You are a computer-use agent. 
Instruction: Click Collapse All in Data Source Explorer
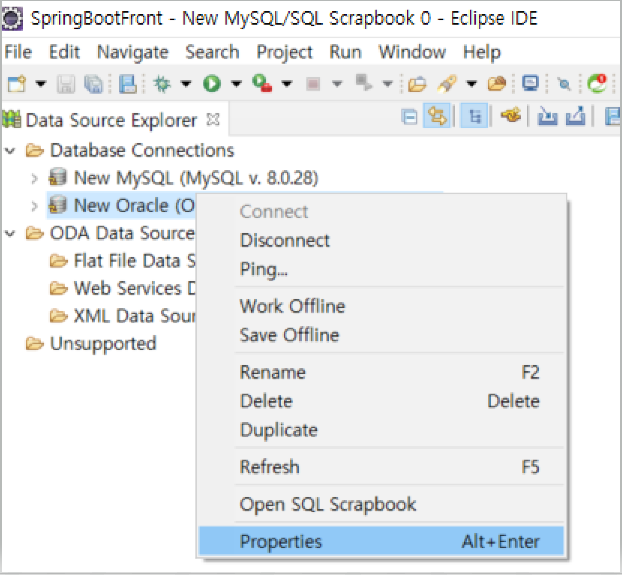[x=409, y=117]
